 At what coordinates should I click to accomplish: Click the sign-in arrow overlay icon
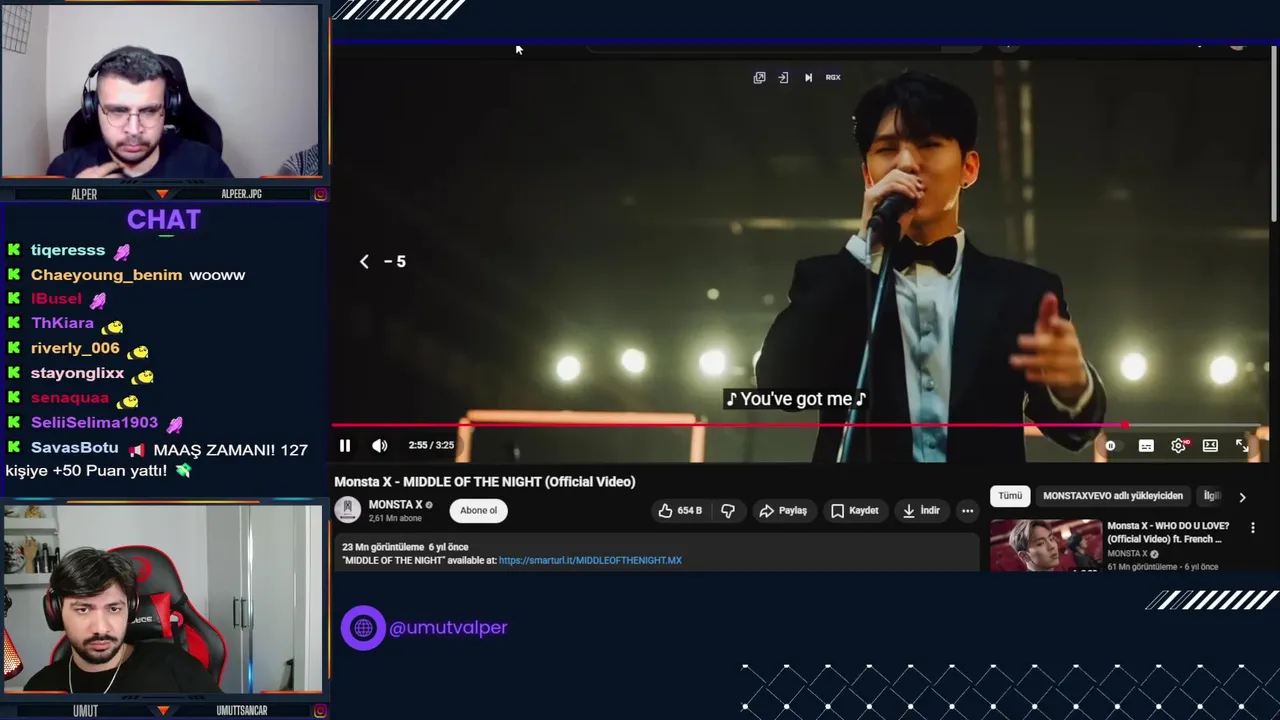point(783,77)
